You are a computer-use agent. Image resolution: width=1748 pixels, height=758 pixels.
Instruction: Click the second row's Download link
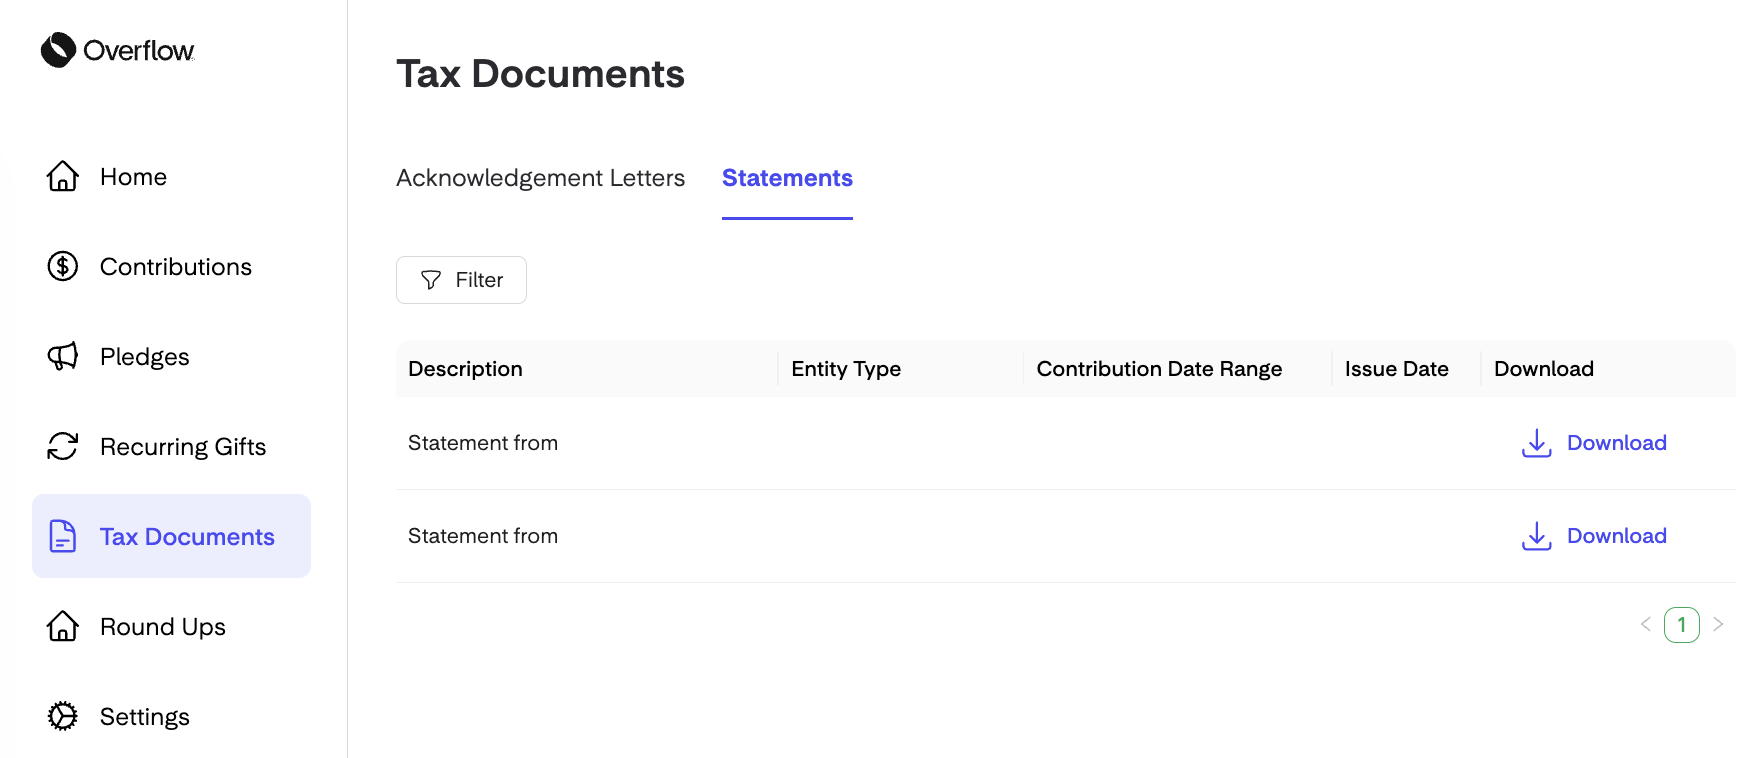click(1616, 536)
